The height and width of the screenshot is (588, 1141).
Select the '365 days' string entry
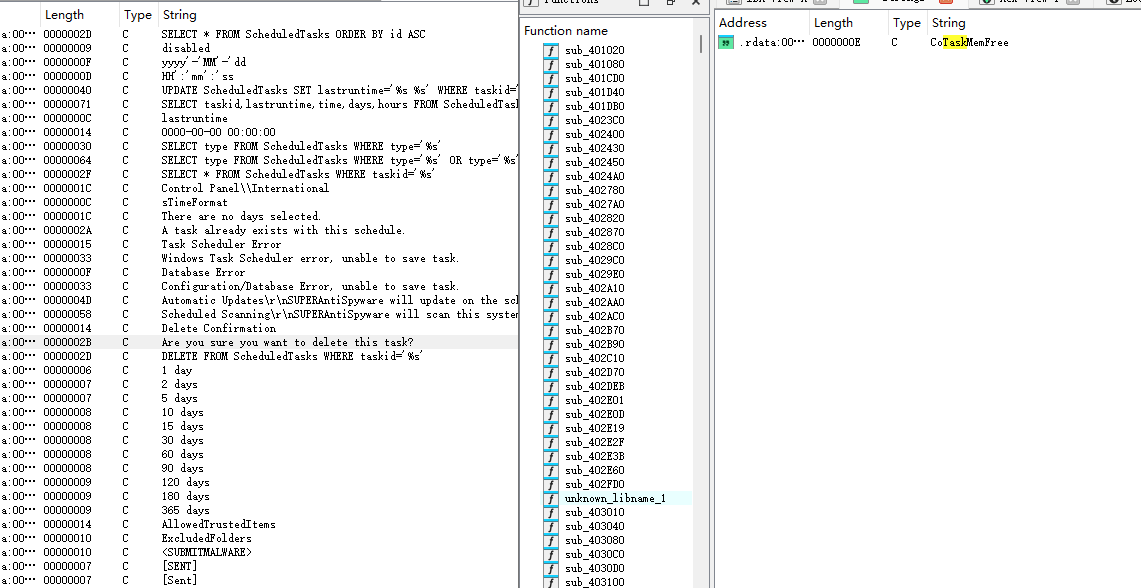(186, 510)
